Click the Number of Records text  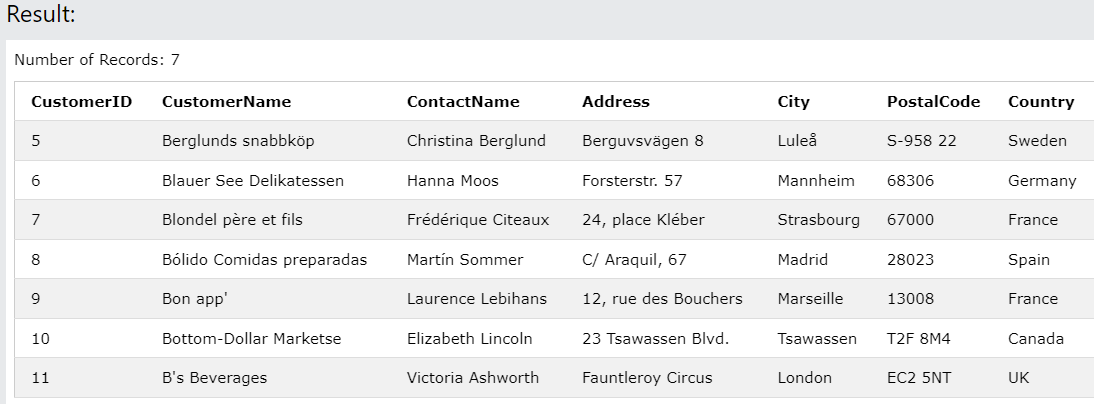pos(97,60)
